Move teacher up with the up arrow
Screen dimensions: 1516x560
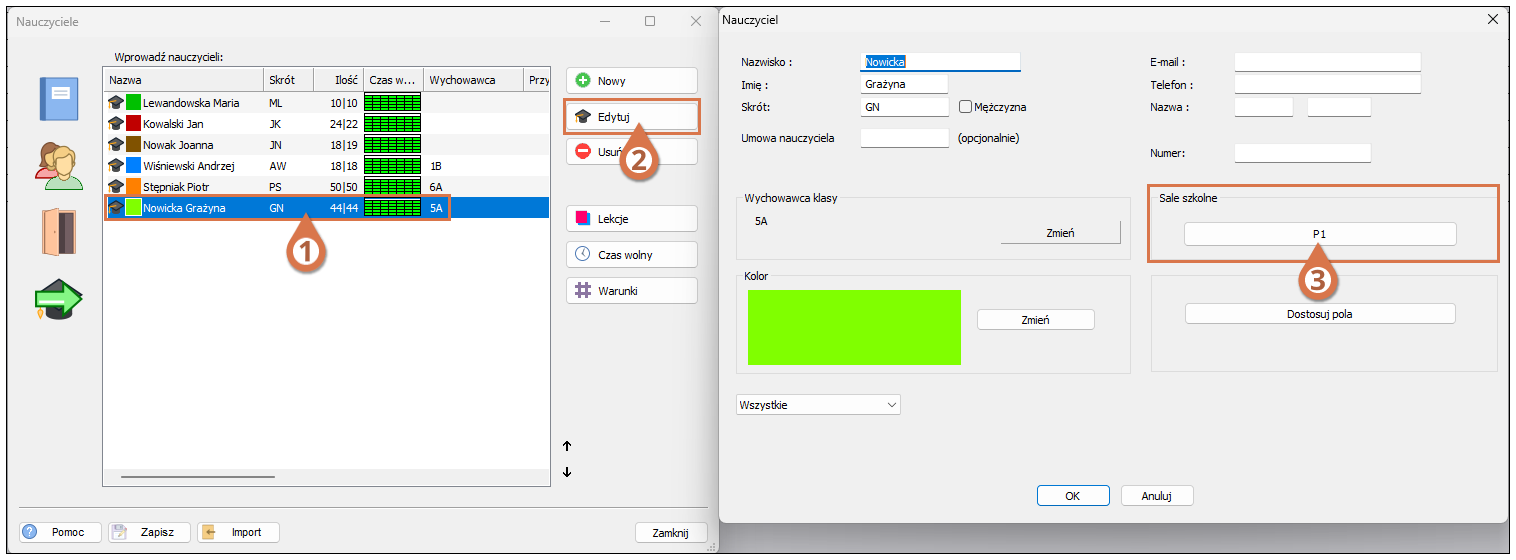[x=567, y=446]
